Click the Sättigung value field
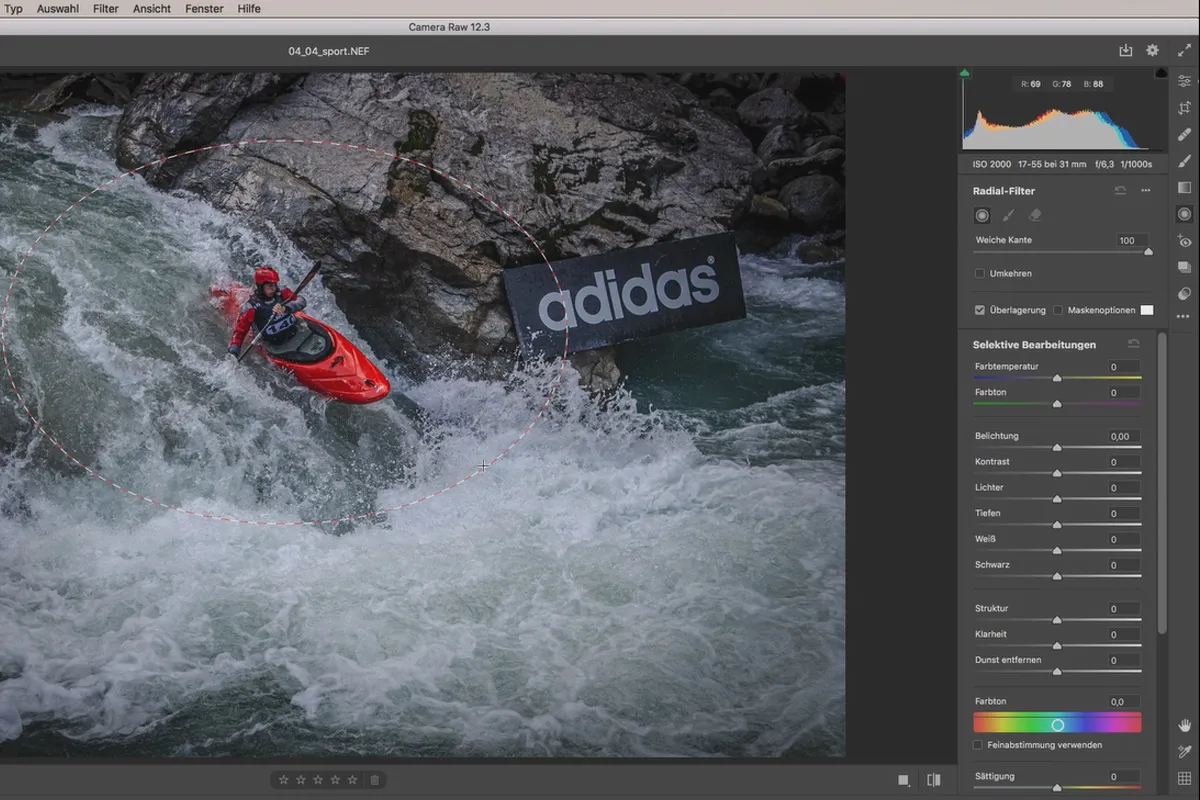The width and height of the screenshot is (1200, 800). pos(1123,777)
